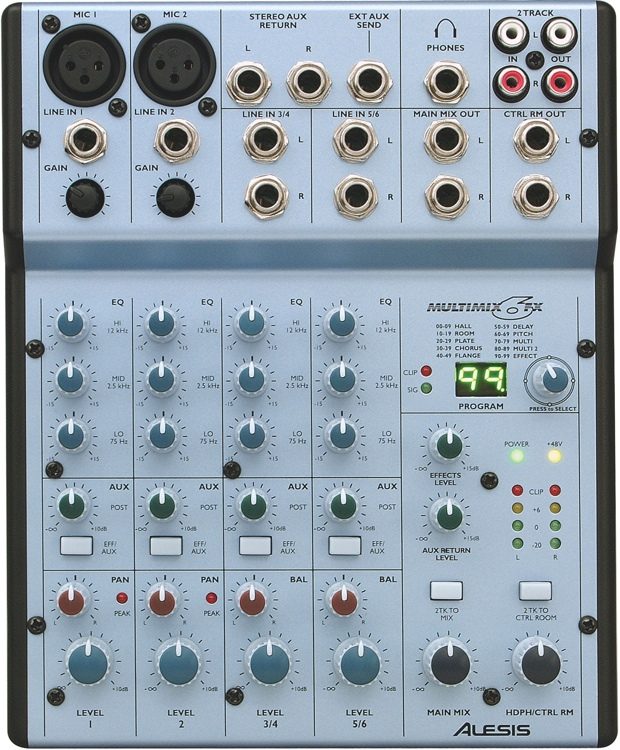Click the left meter CLIP LED
This screenshot has width=620, height=750.
[518, 491]
